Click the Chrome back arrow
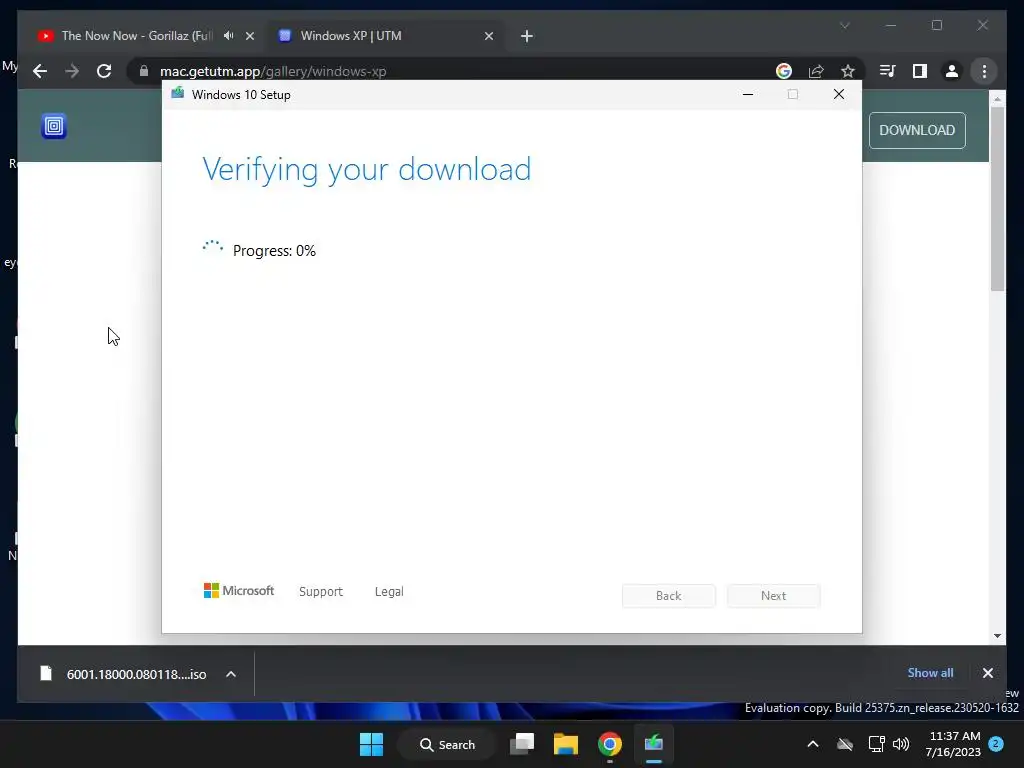1024x768 pixels. pyautogui.click(x=40, y=71)
